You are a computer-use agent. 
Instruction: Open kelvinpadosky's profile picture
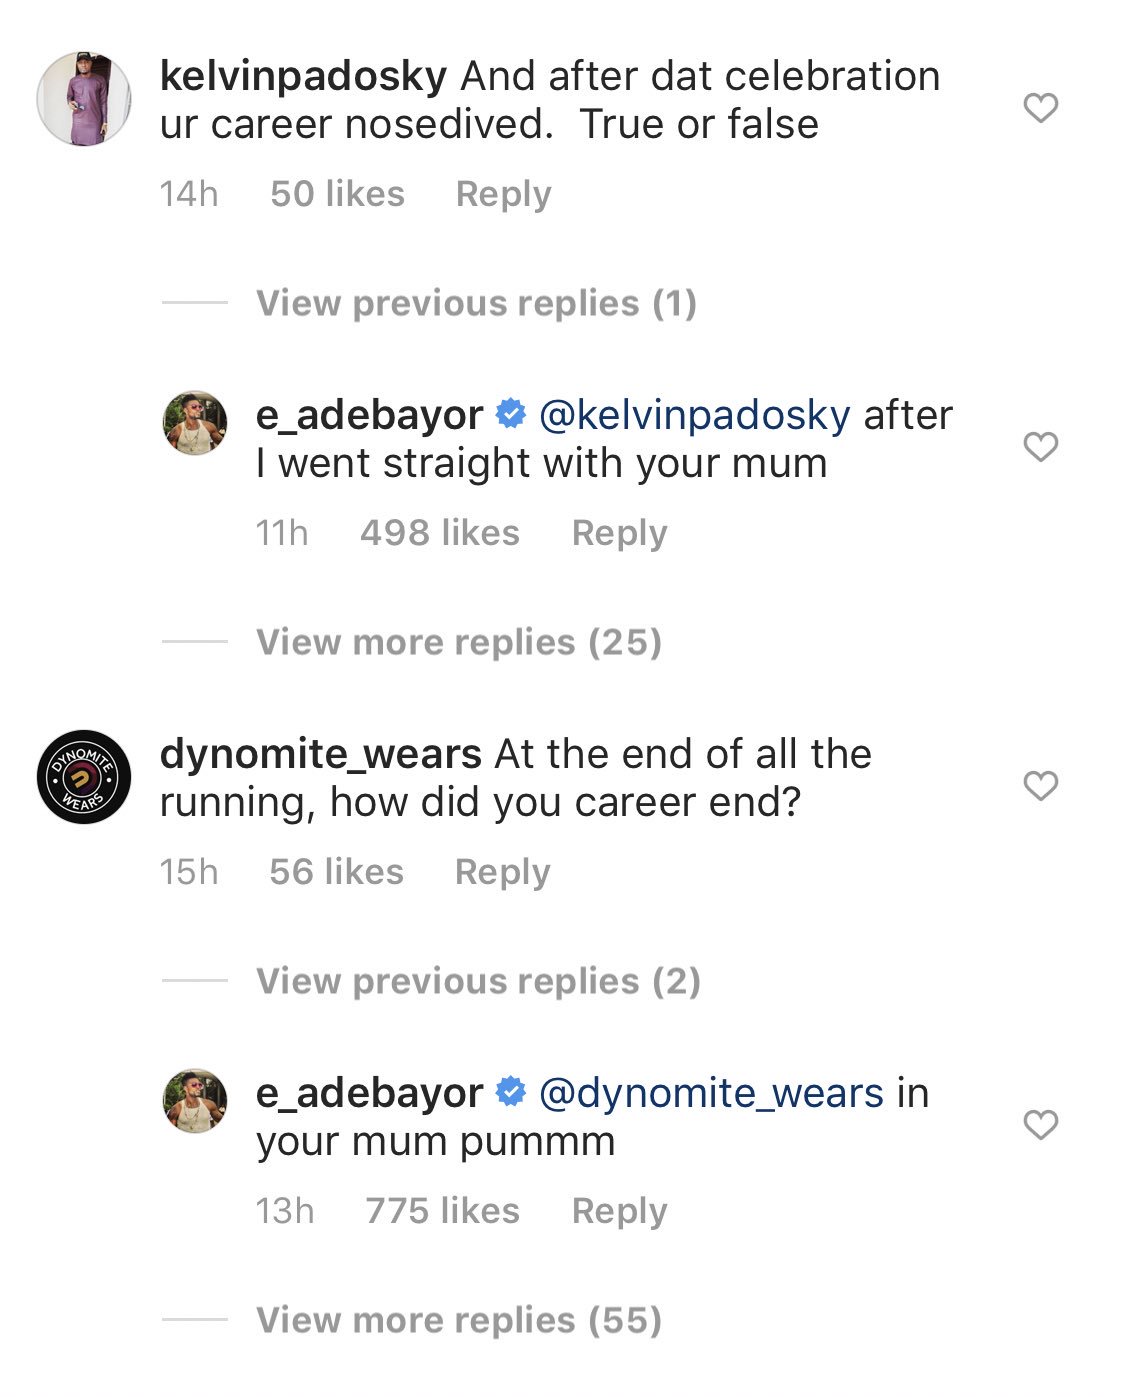pyautogui.click(x=84, y=99)
